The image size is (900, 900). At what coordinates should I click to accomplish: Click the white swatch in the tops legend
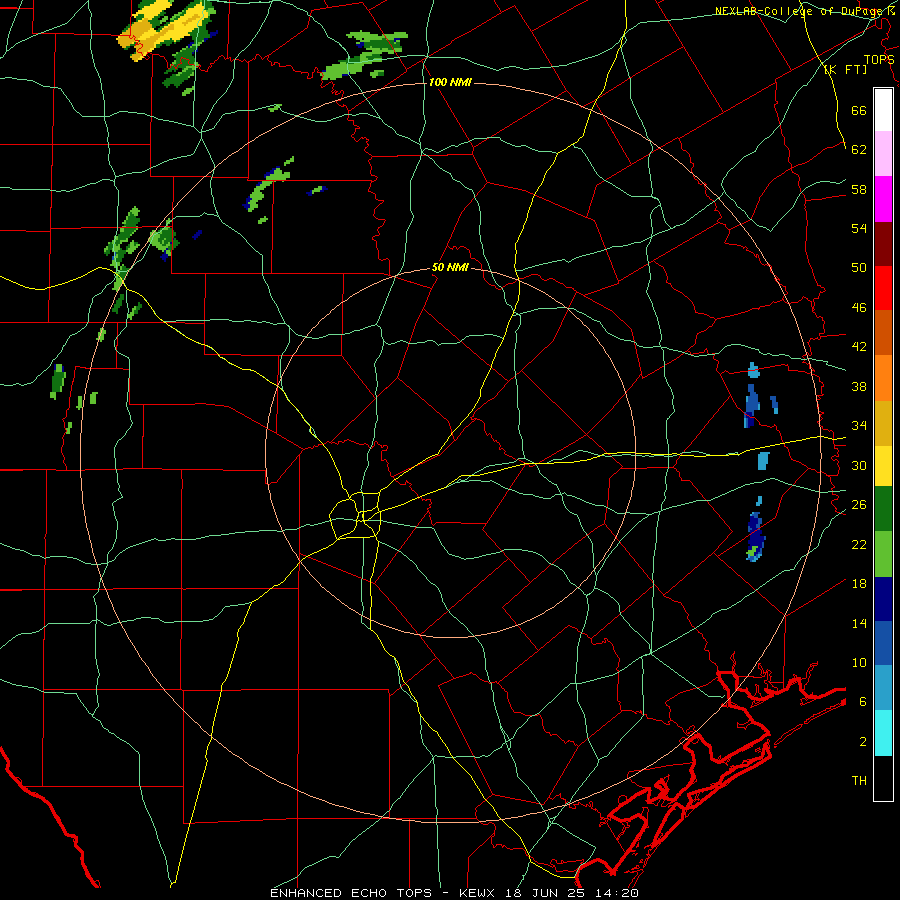pyautogui.click(x=883, y=110)
